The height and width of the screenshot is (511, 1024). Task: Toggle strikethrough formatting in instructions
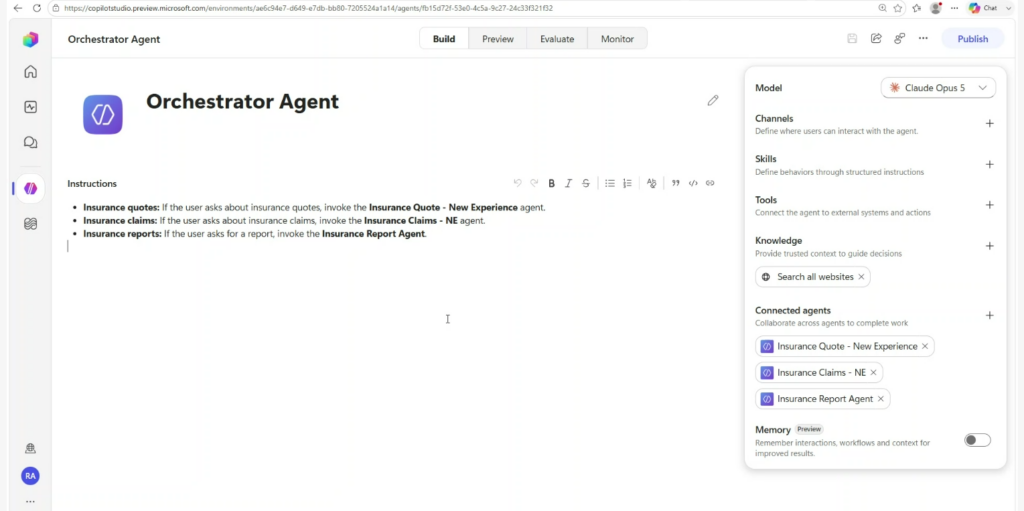tap(586, 183)
